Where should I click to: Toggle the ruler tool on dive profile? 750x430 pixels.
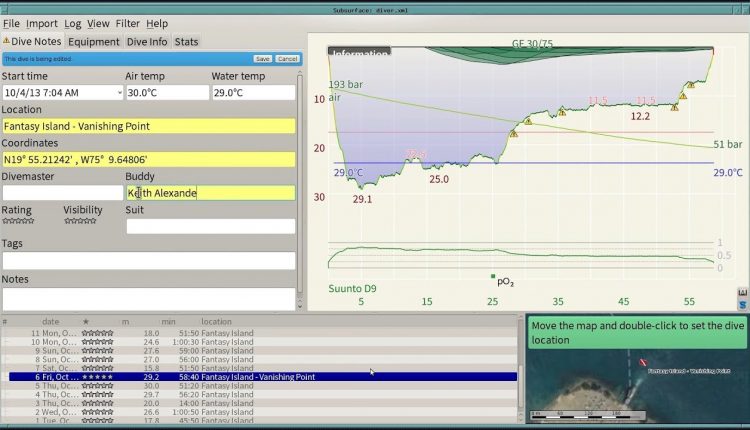tap(742, 292)
